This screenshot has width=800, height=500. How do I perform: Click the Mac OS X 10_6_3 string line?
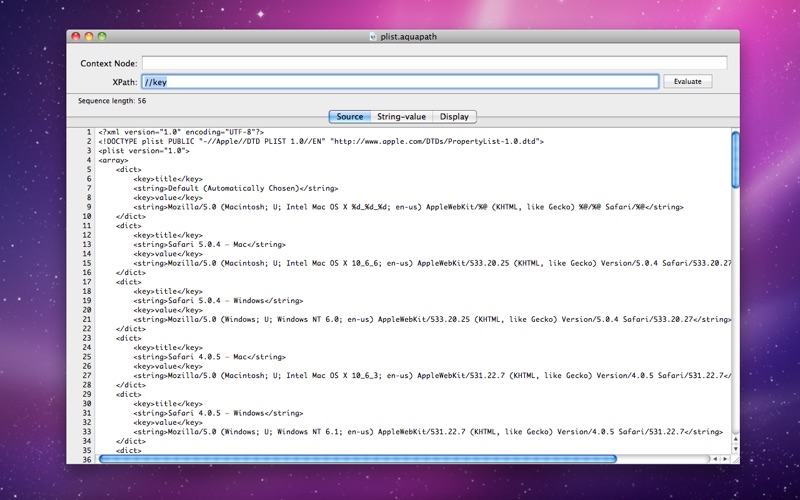pyautogui.click(x=433, y=376)
